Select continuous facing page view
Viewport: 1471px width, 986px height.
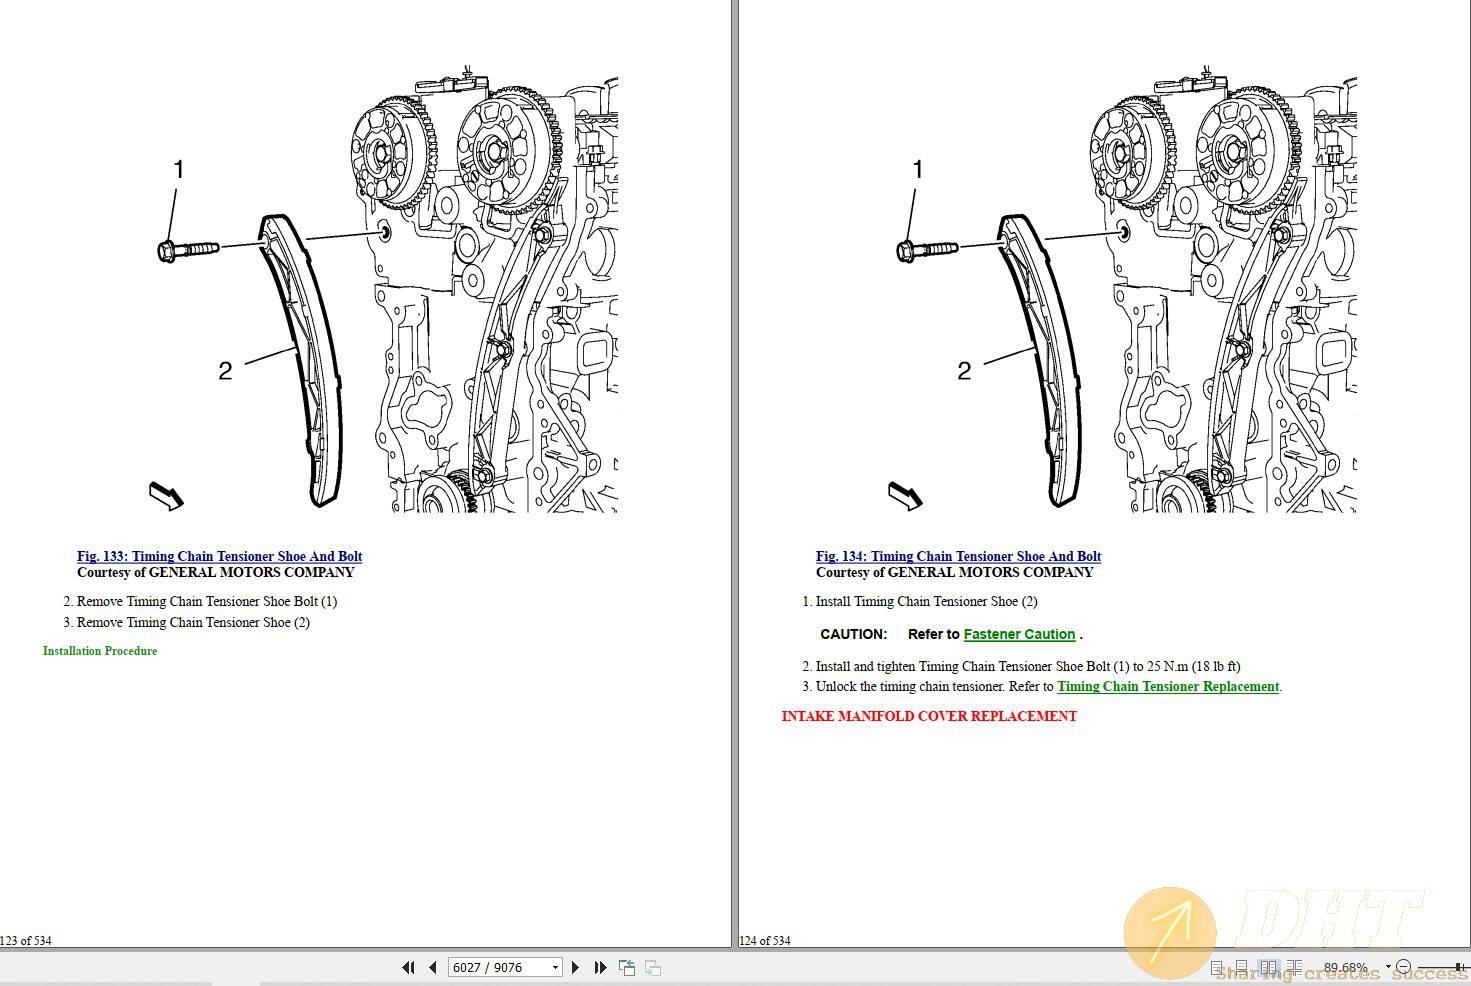(x=1294, y=968)
